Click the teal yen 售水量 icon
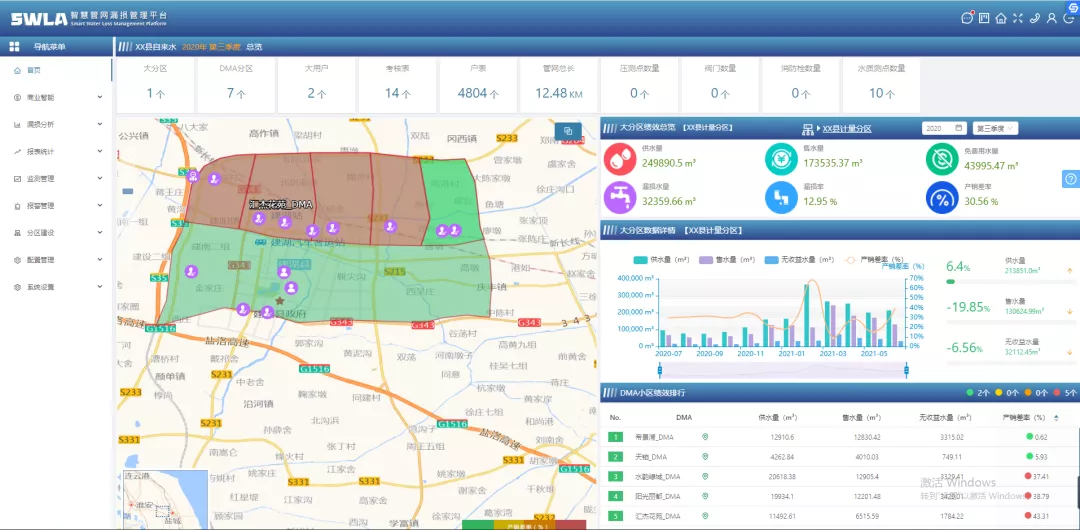 (781, 159)
